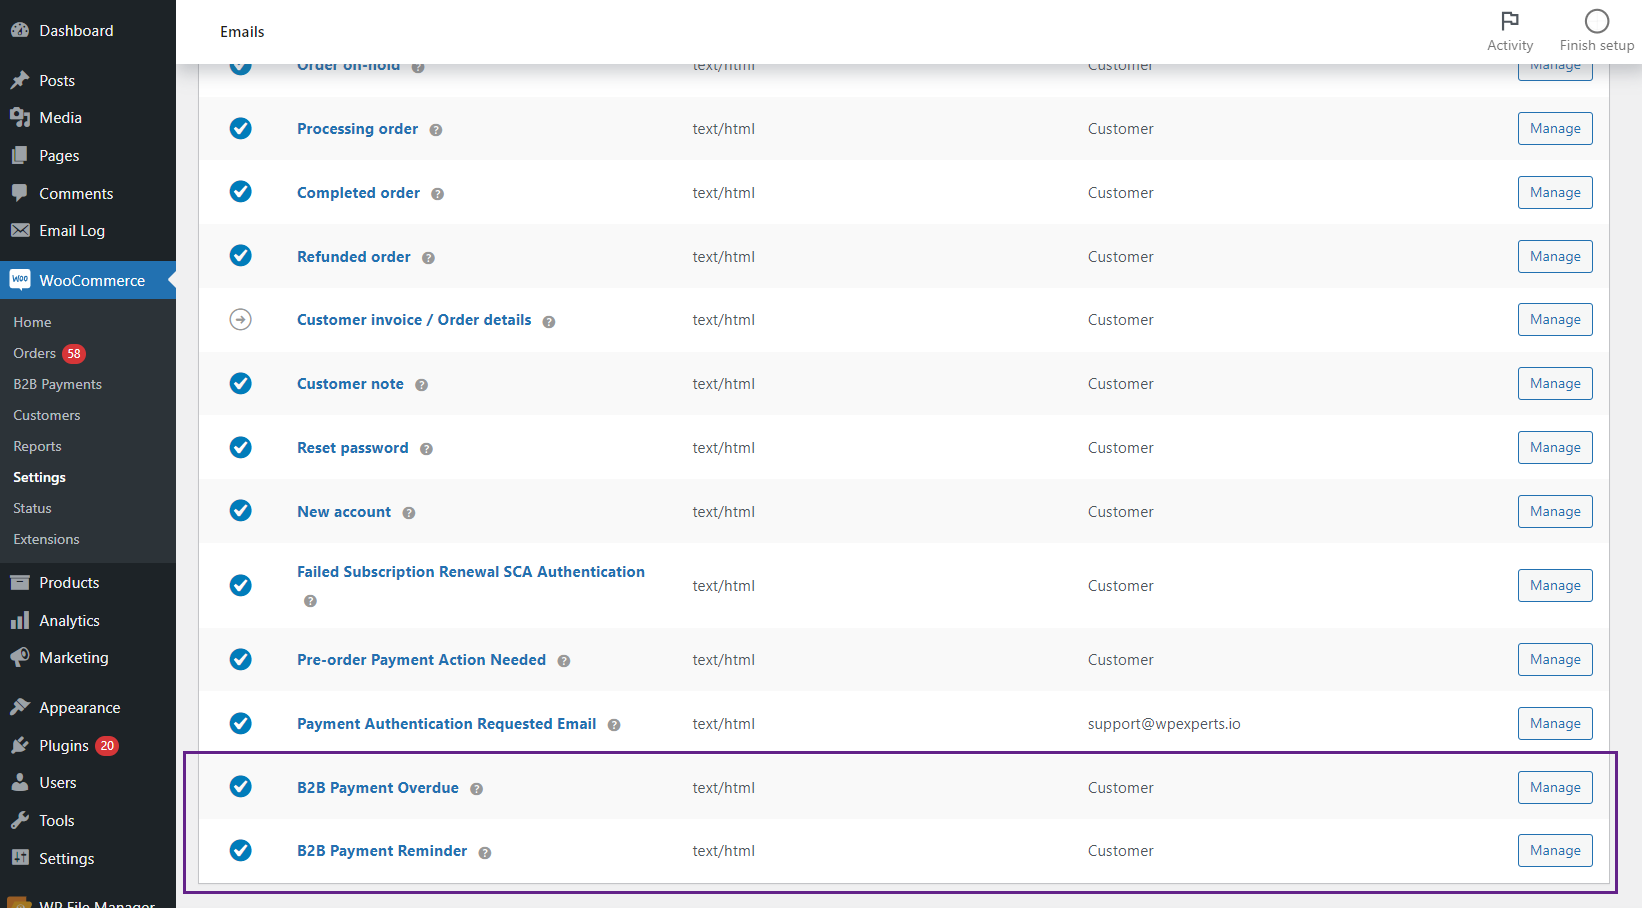This screenshot has width=1642, height=908.
Task: Open WooCommerce Customers submenu item
Action: (x=47, y=415)
